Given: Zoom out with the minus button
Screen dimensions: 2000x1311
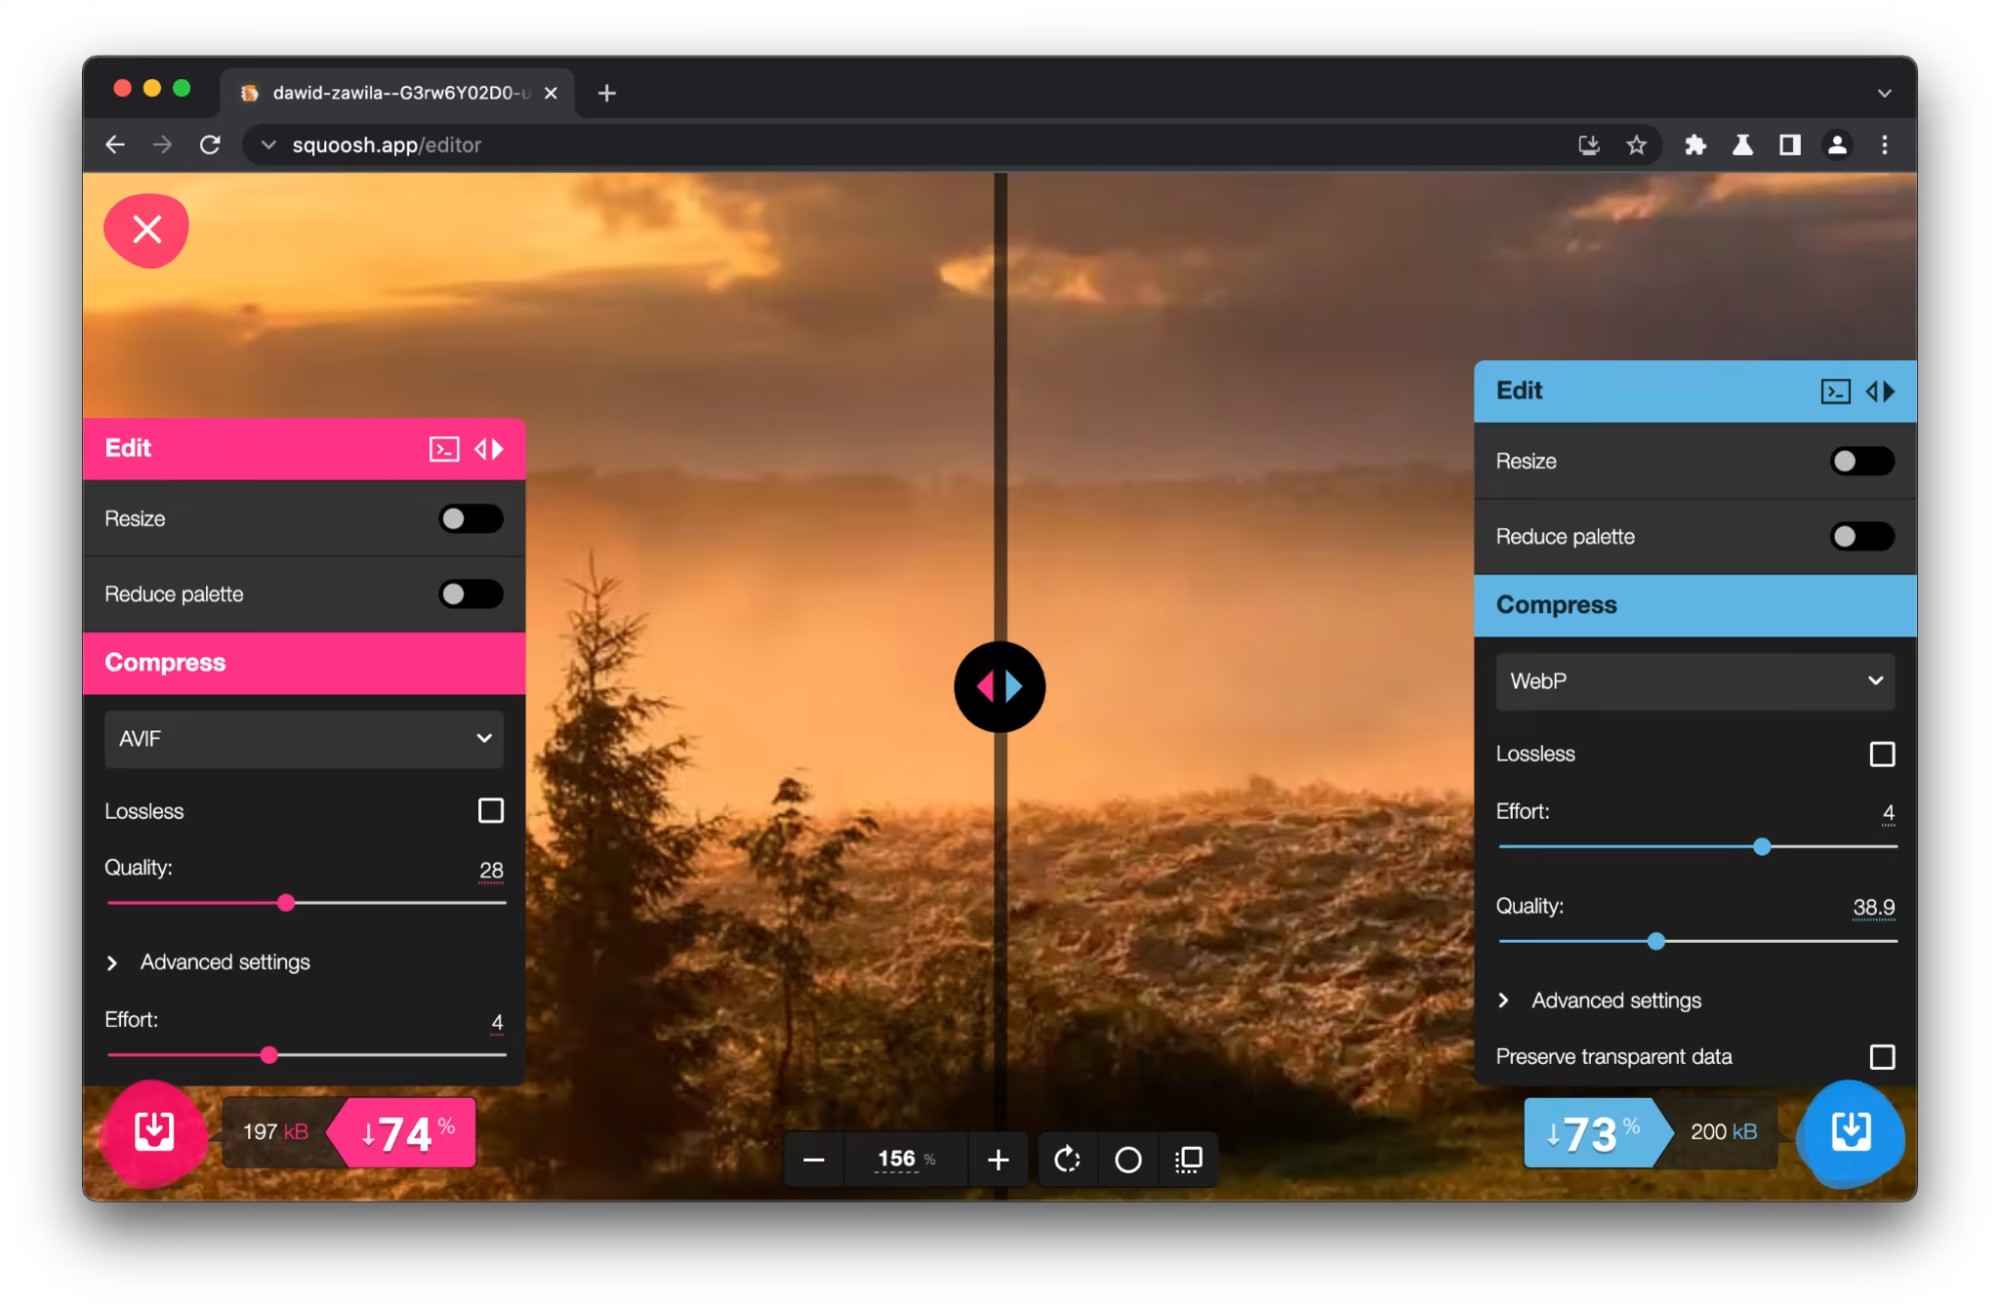Looking at the screenshot, I should tap(814, 1159).
